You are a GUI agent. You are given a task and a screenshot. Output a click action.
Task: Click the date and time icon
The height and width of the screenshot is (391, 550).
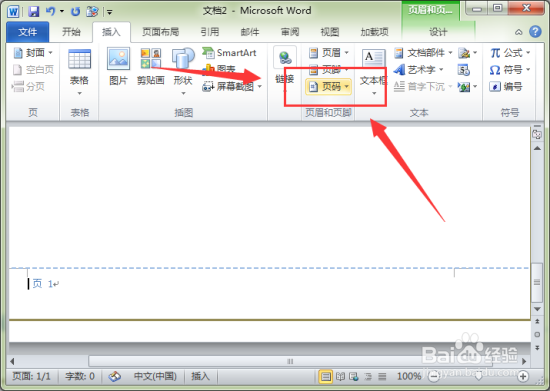tap(464, 70)
